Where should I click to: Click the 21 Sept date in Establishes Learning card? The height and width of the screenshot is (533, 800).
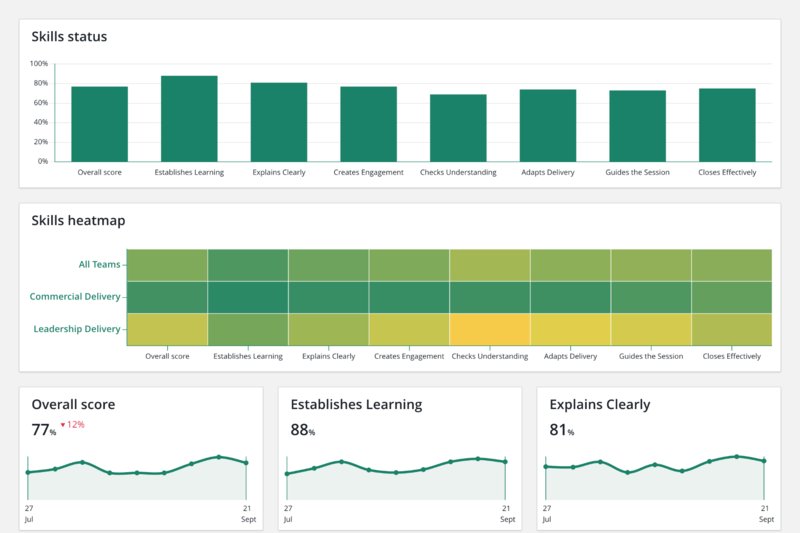click(x=508, y=514)
